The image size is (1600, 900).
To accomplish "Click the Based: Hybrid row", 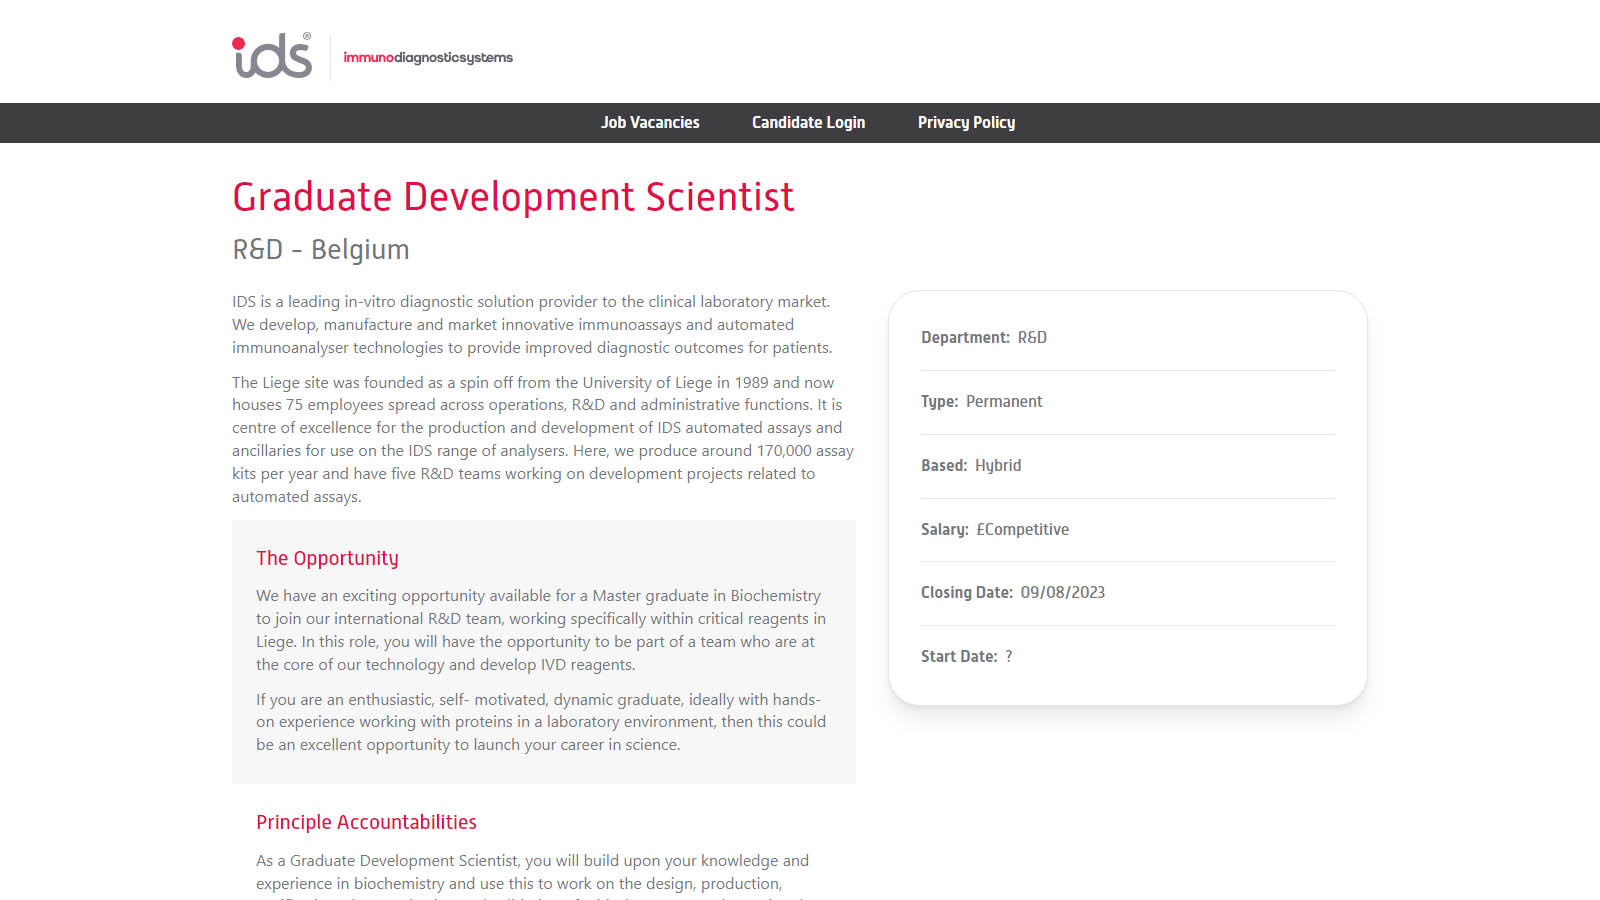I will coord(971,466).
